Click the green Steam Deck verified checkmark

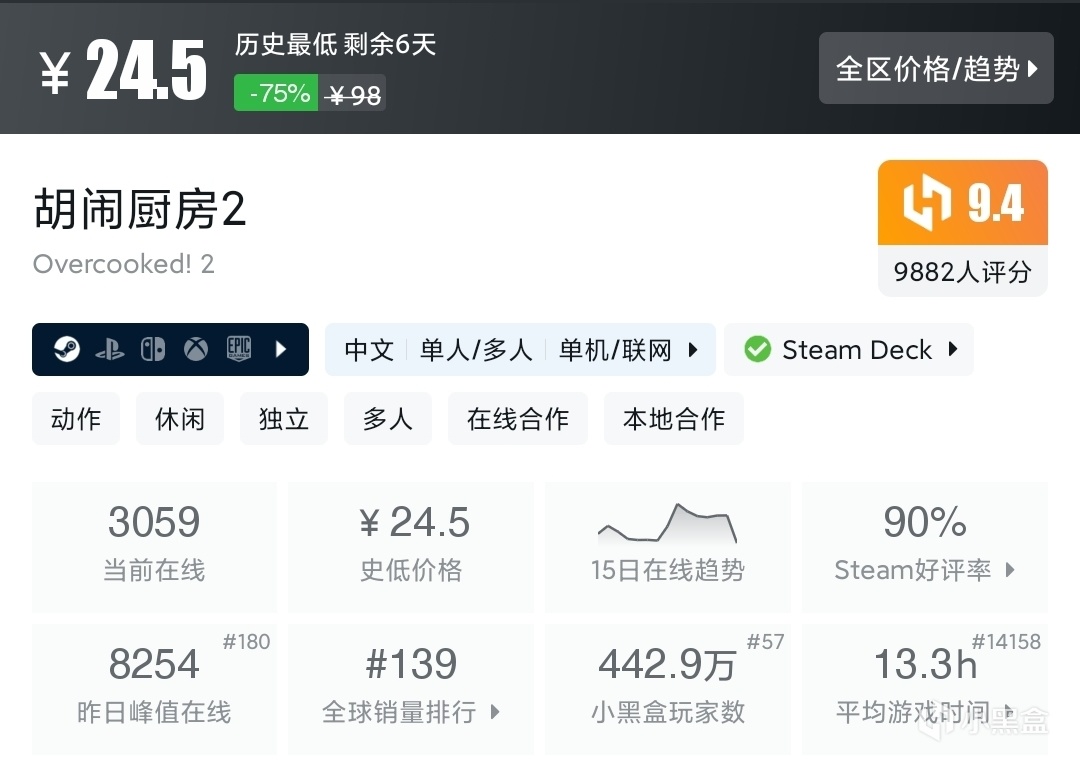point(757,350)
